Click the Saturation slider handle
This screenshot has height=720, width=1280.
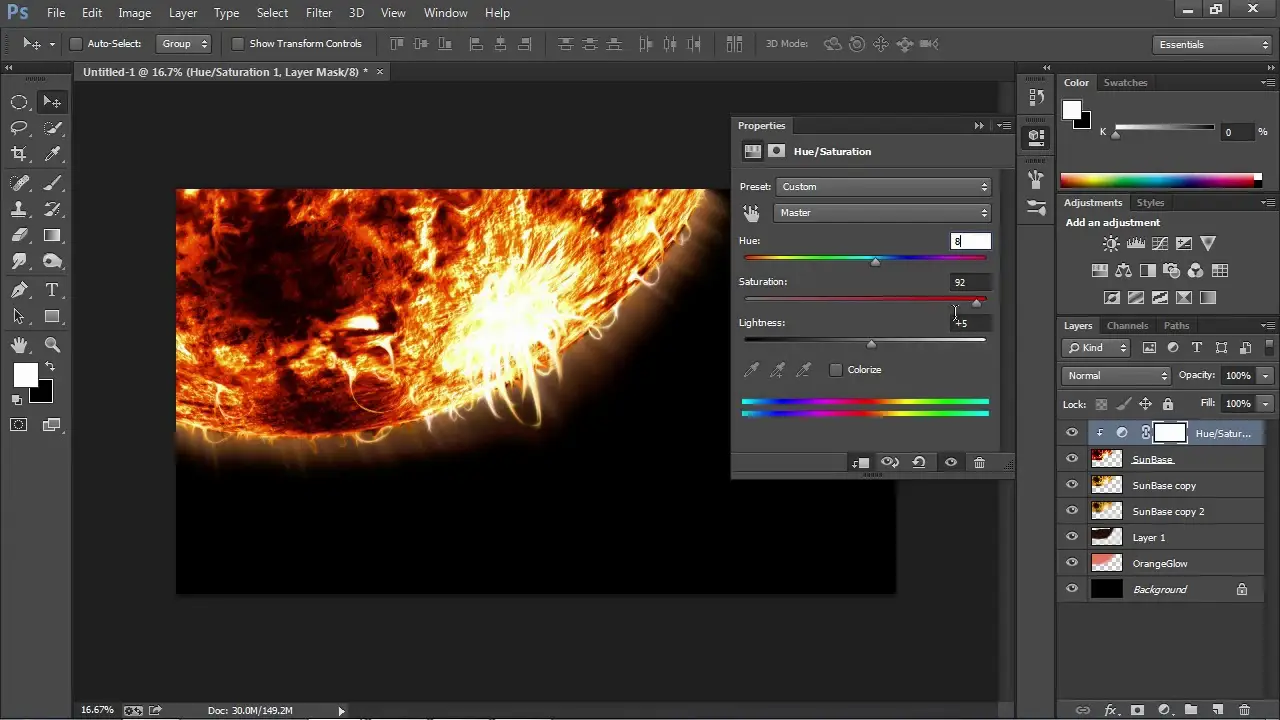[977, 303]
